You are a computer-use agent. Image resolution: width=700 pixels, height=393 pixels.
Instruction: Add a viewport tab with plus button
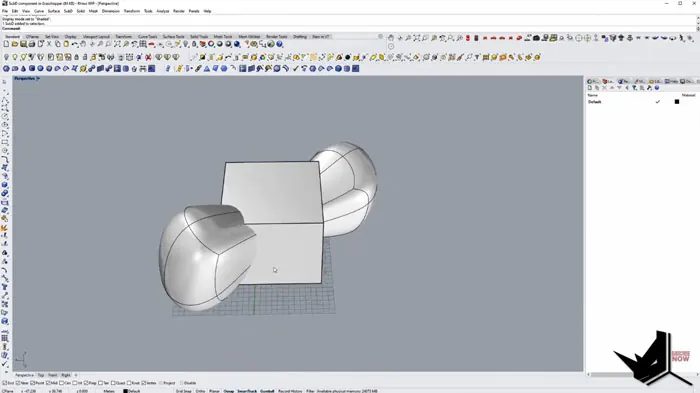pyautogui.click(x=76, y=375)
